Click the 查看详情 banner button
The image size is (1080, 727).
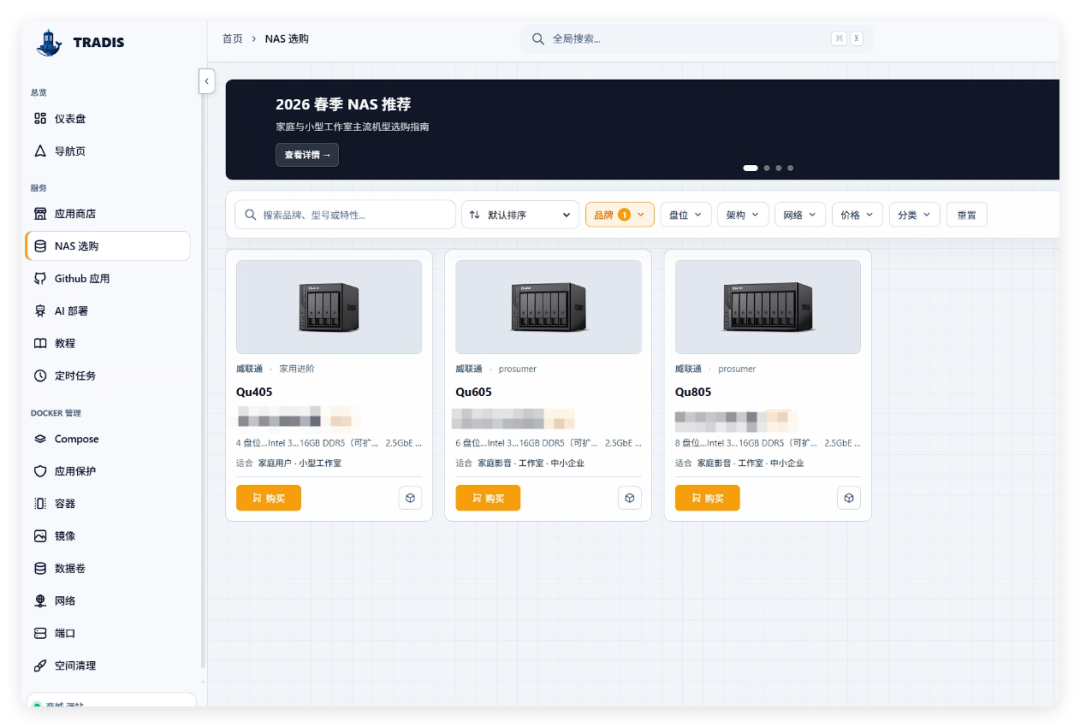coord(307,155)
